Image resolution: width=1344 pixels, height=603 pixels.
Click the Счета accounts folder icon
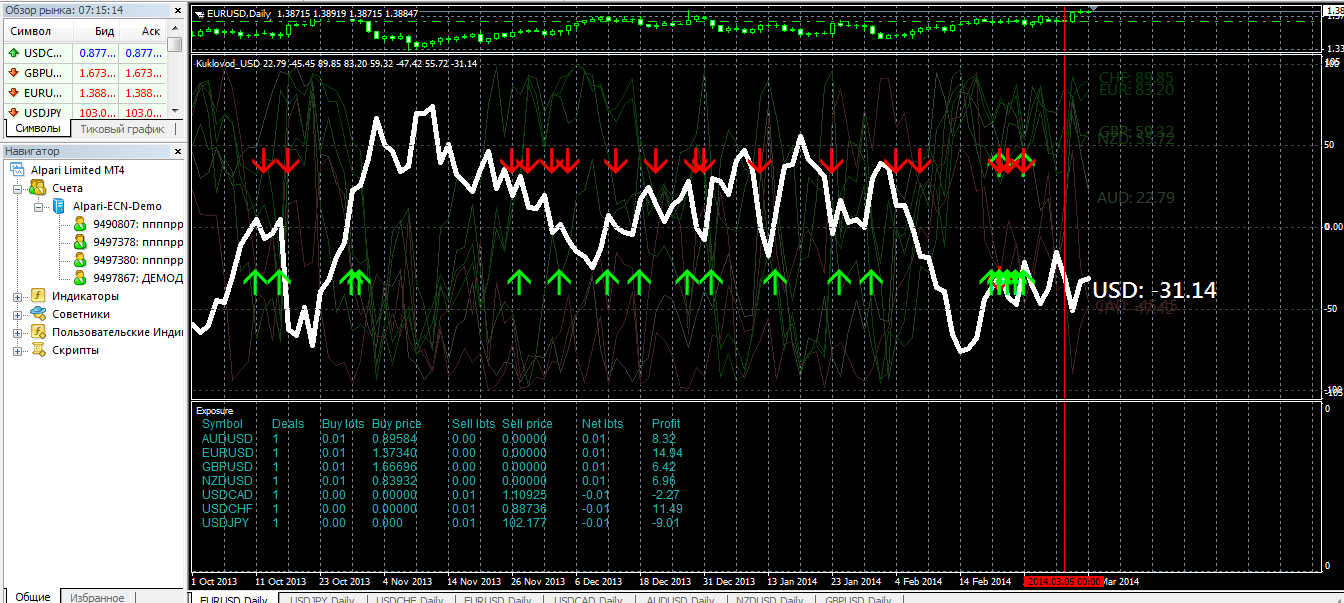tap(38, 188)
